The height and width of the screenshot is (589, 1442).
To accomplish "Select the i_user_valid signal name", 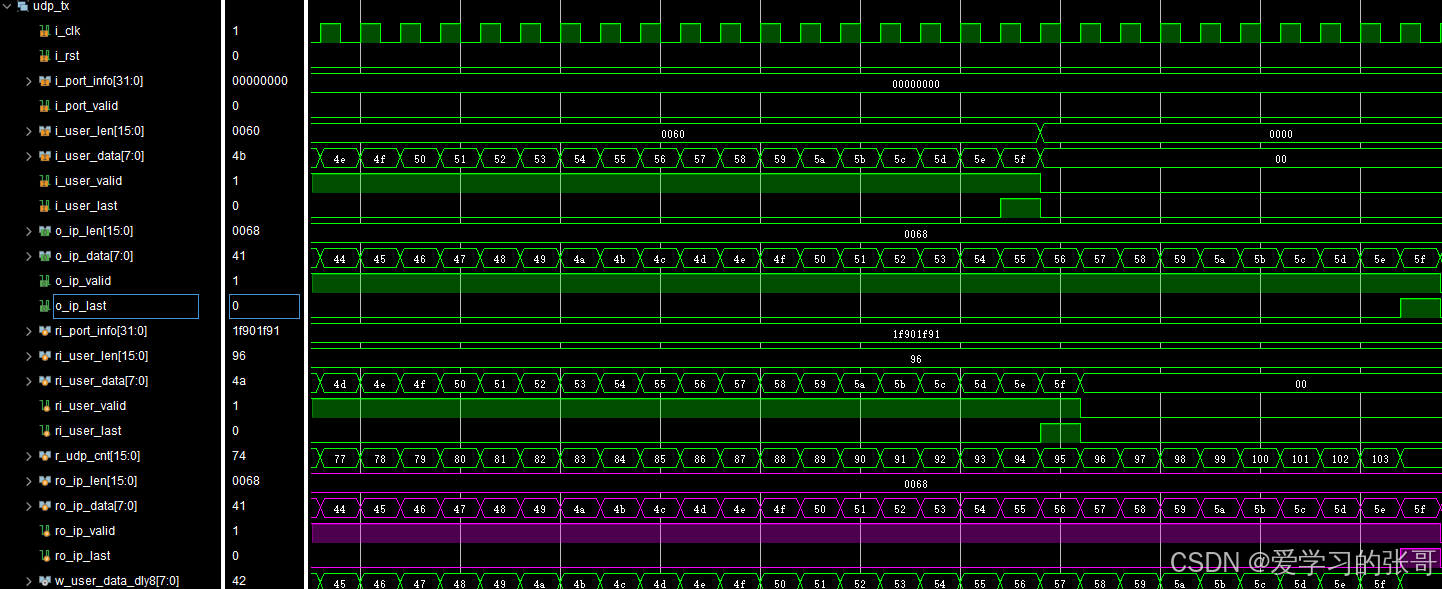I will tap(88, 181).
